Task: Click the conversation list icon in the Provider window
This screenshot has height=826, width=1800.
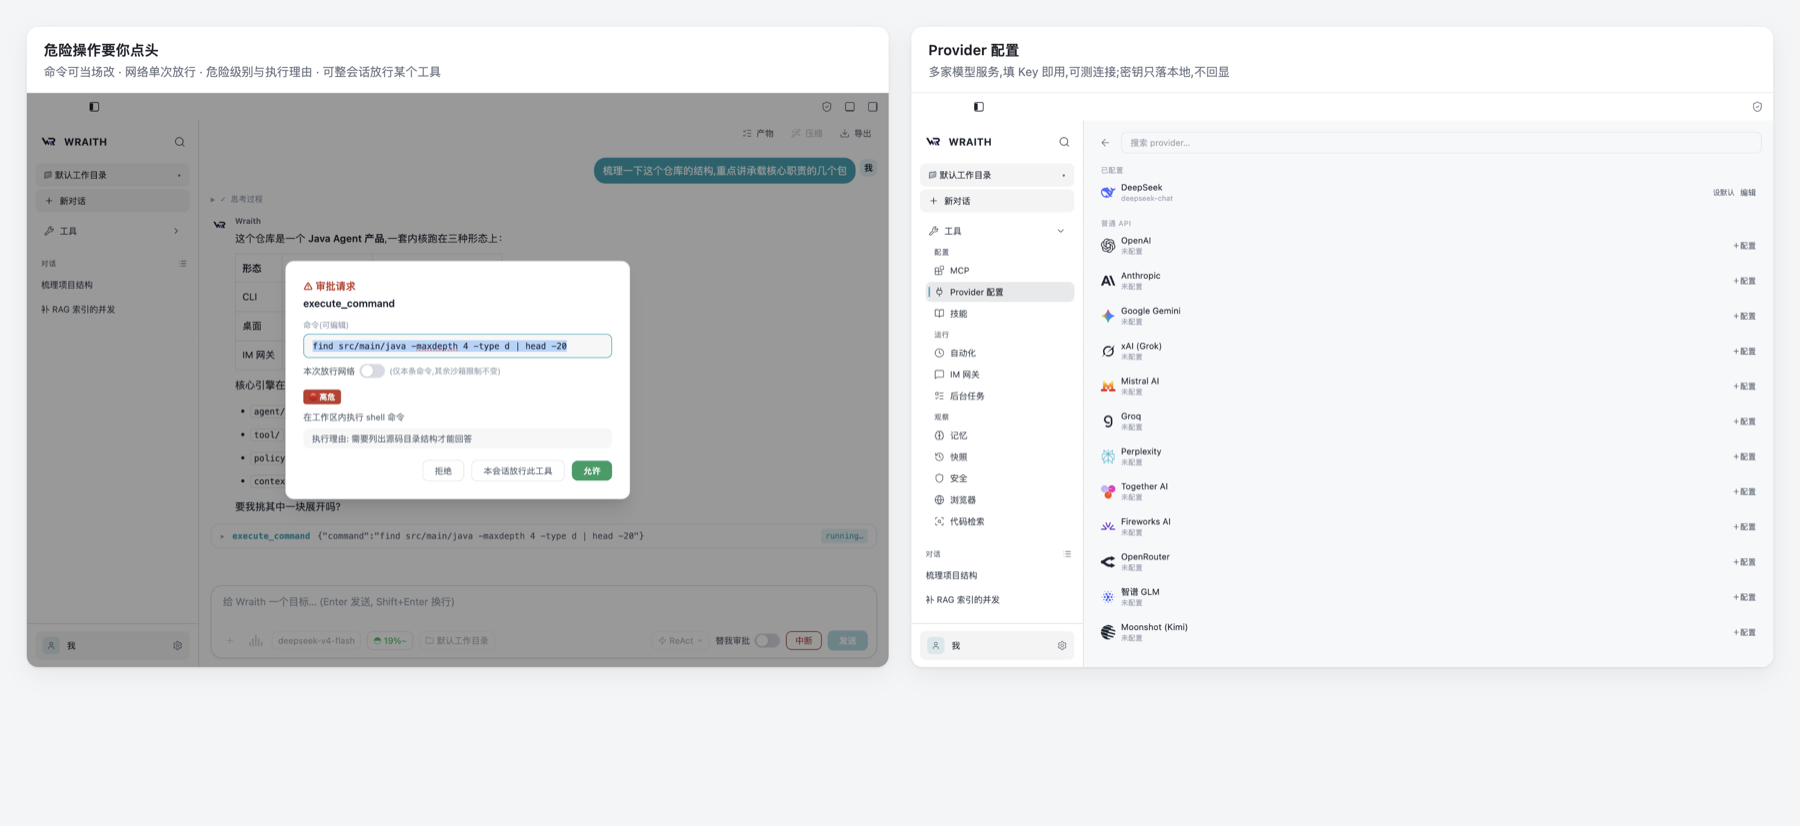Action: [1067, 554]
